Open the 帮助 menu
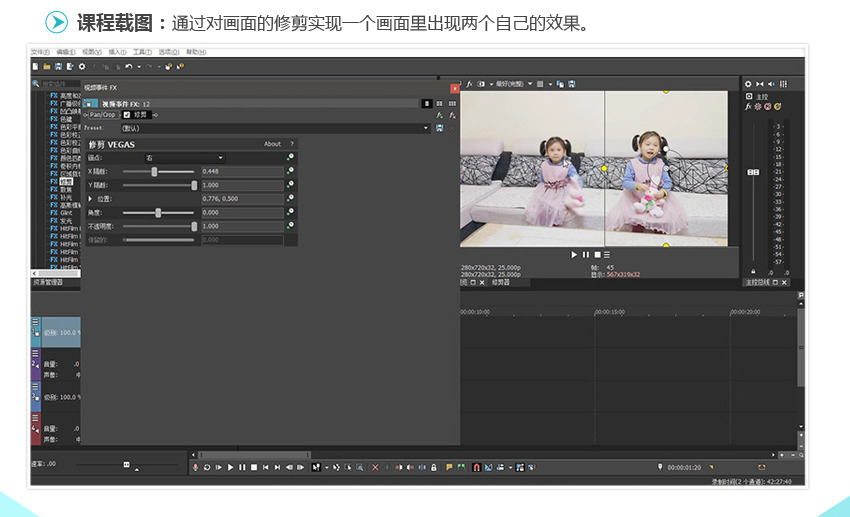The width and height of the screenshot is (850, 517). [196, 52]
